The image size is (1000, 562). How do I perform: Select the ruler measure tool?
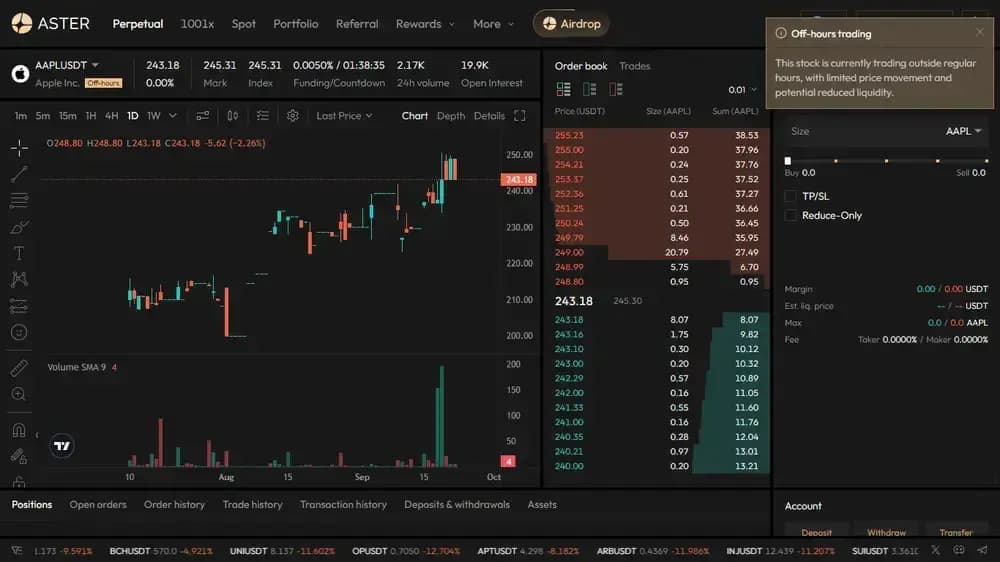tap(19, 368)
